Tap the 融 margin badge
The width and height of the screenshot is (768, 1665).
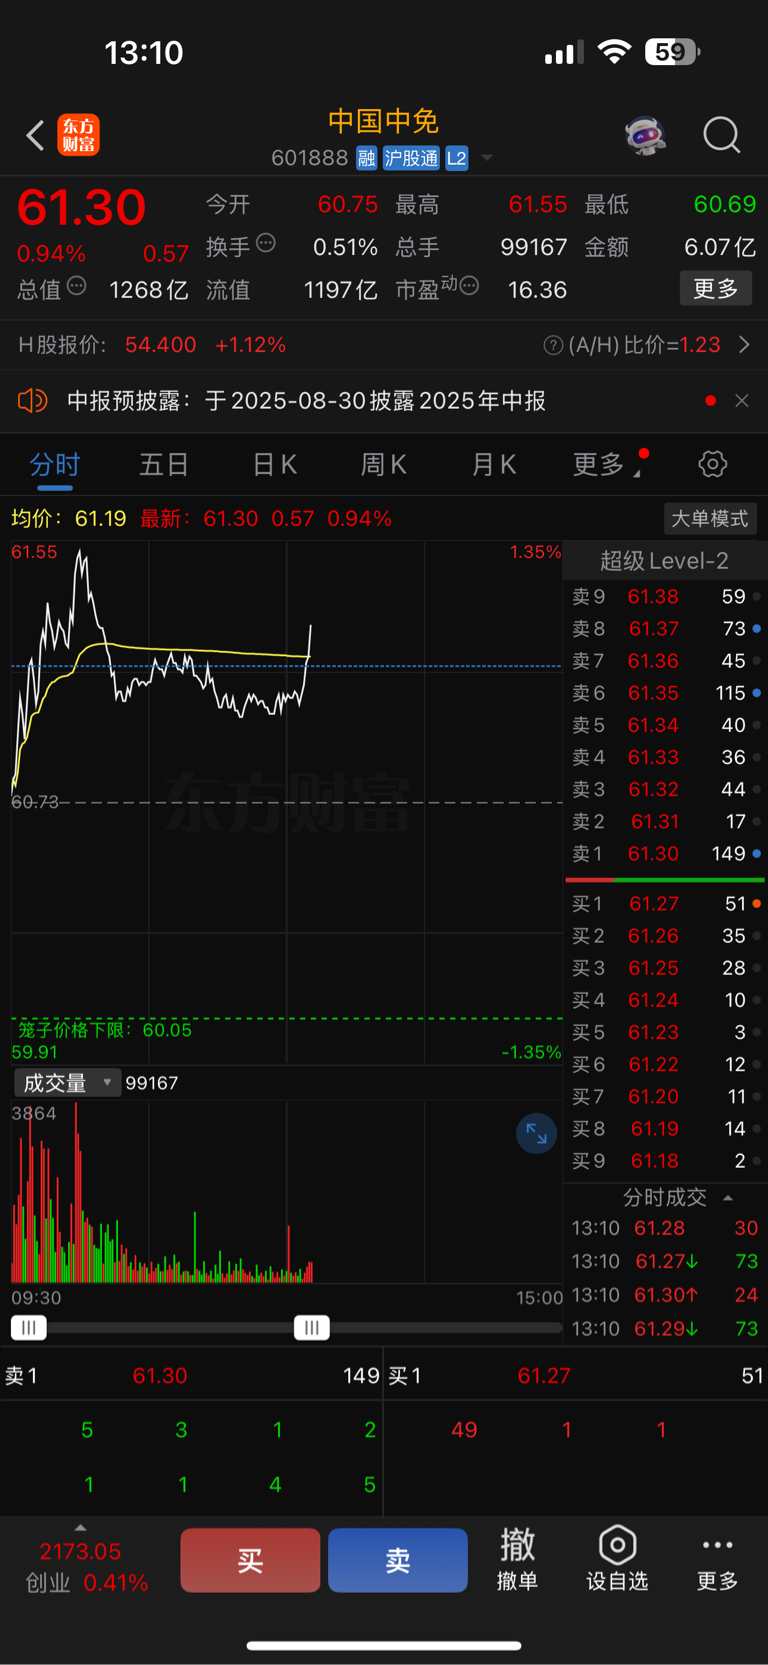point(366,158)
